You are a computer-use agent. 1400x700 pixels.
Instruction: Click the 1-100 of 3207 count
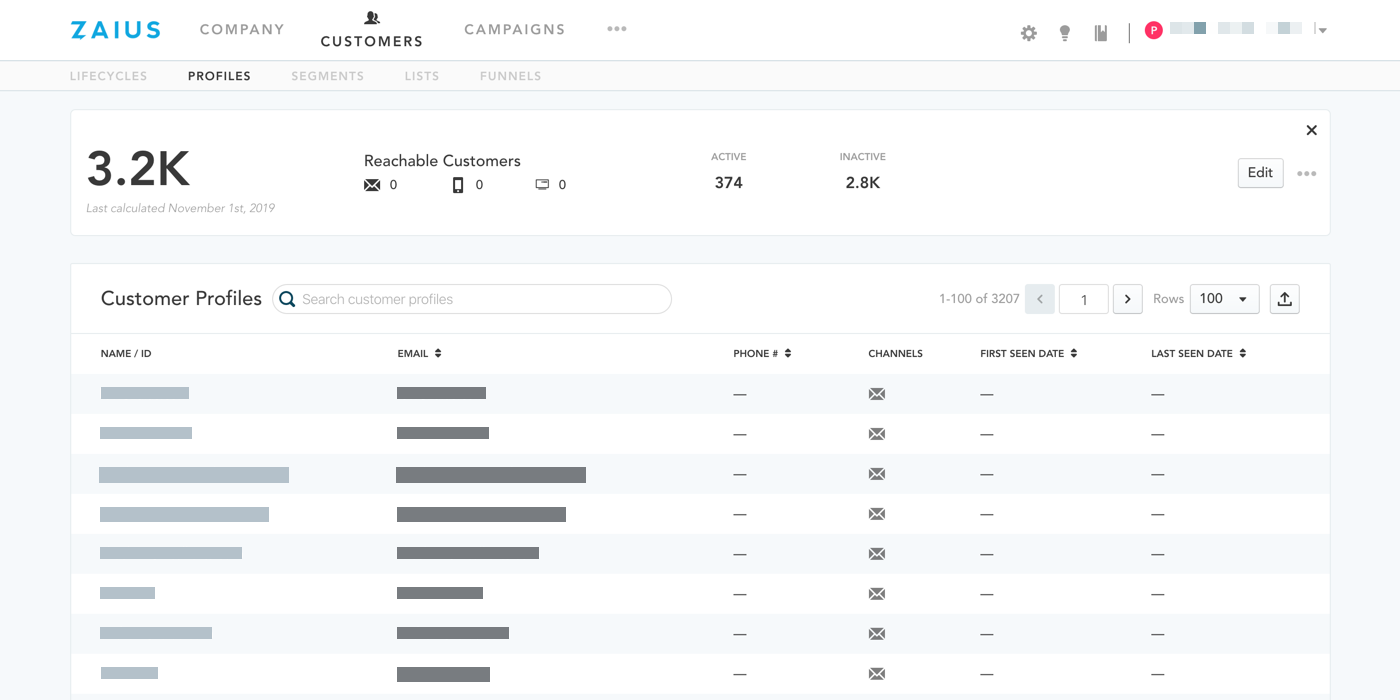click(x=979, y=299)
